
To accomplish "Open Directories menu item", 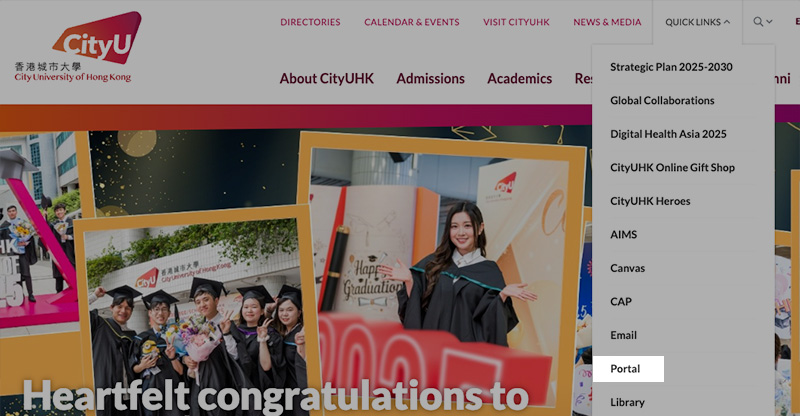I will point(310,22).
